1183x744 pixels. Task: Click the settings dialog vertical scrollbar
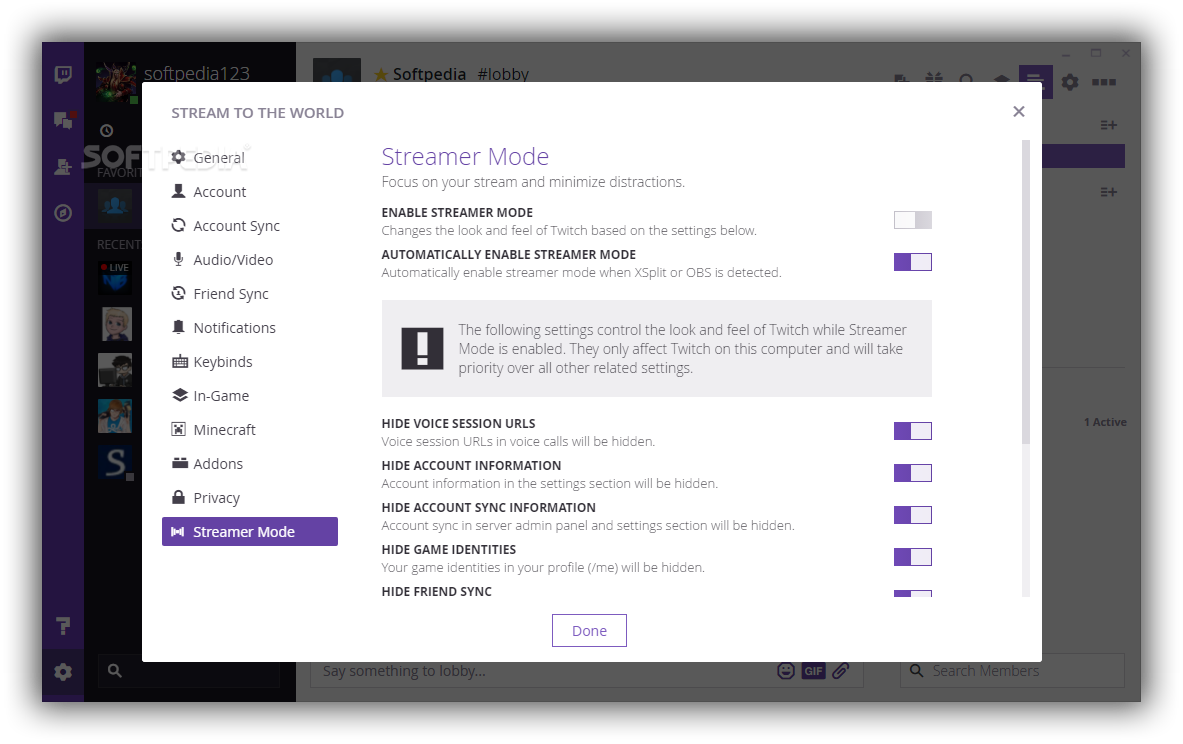(x=1025, y=291)
